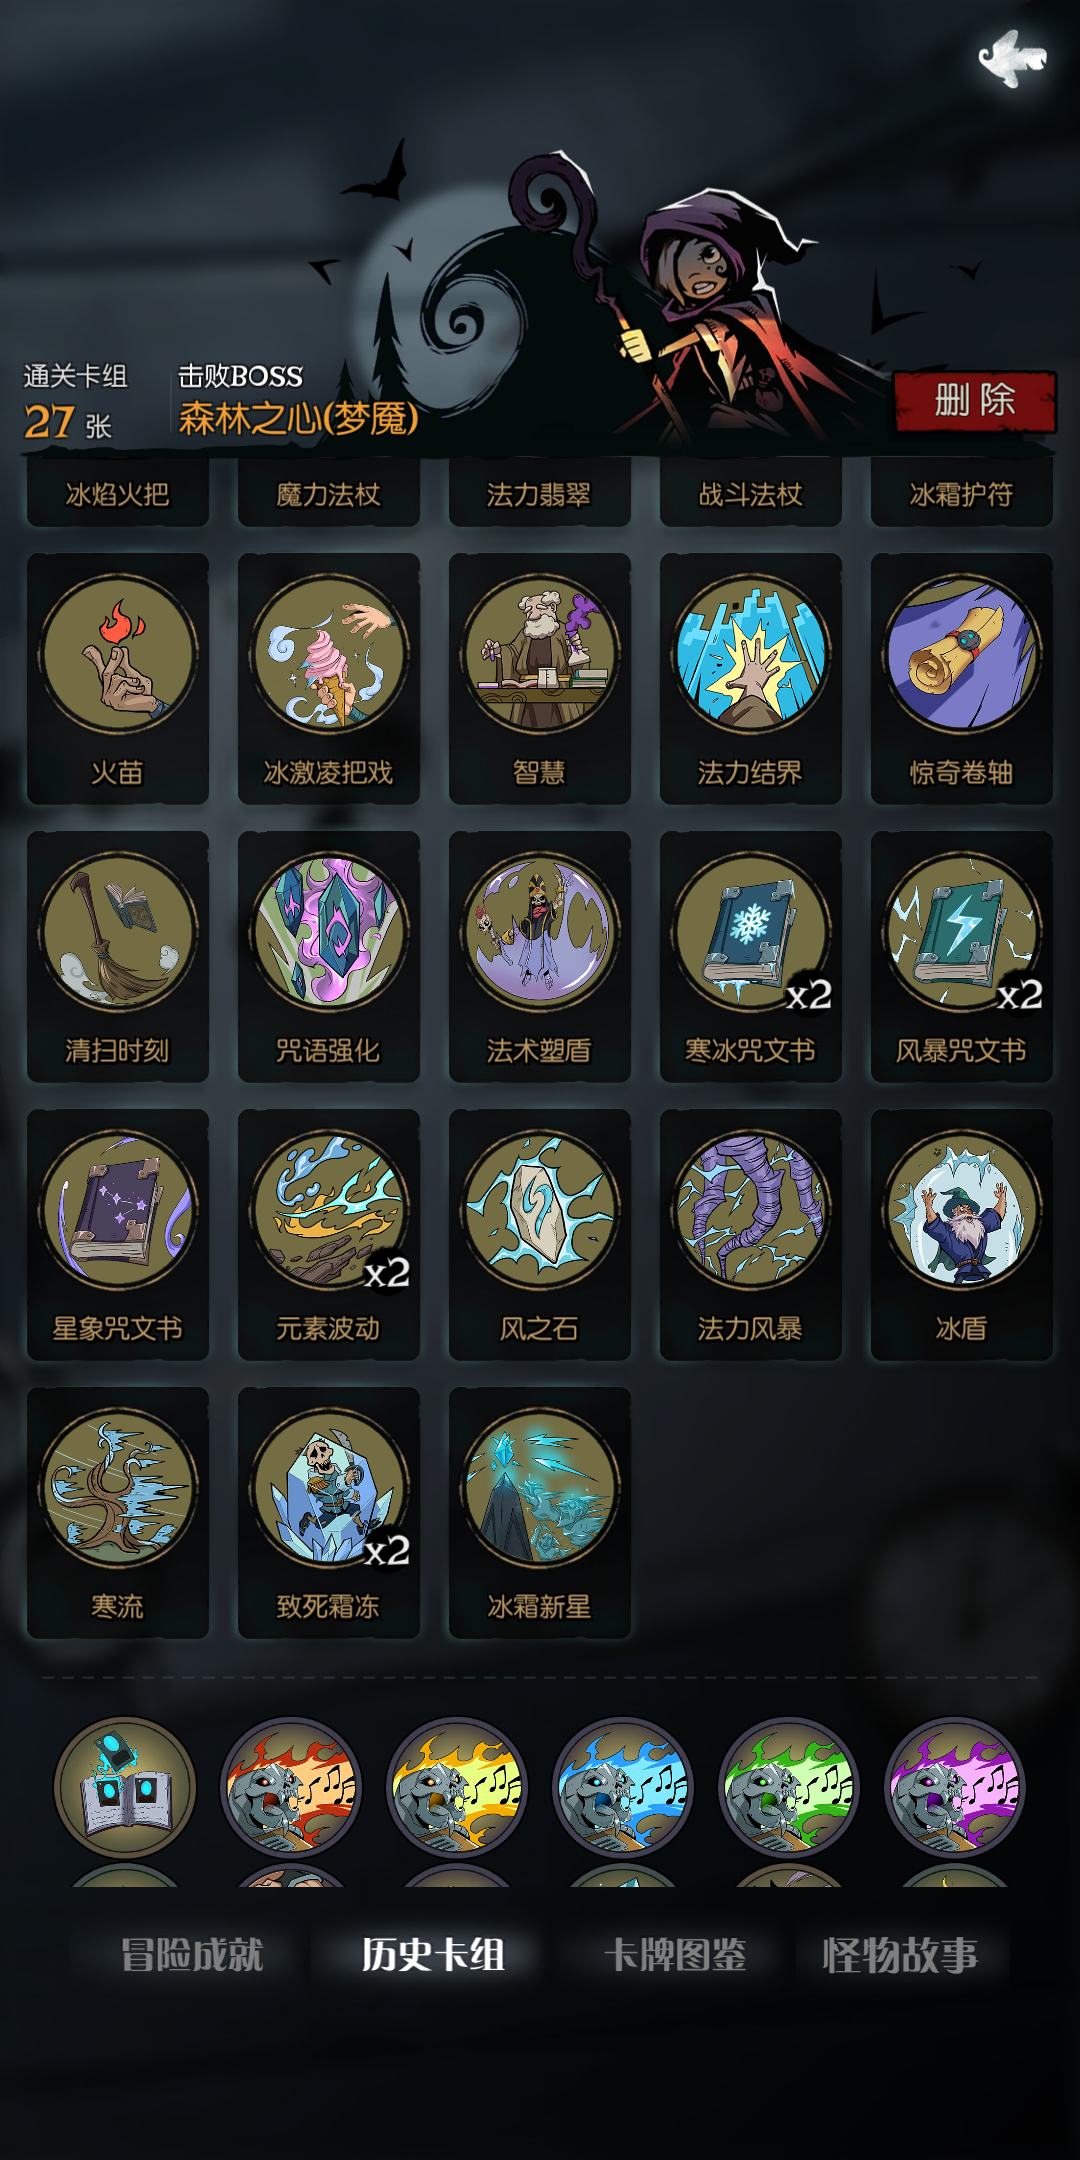Select the 清扫时刻 broom card

pos(118,957)
